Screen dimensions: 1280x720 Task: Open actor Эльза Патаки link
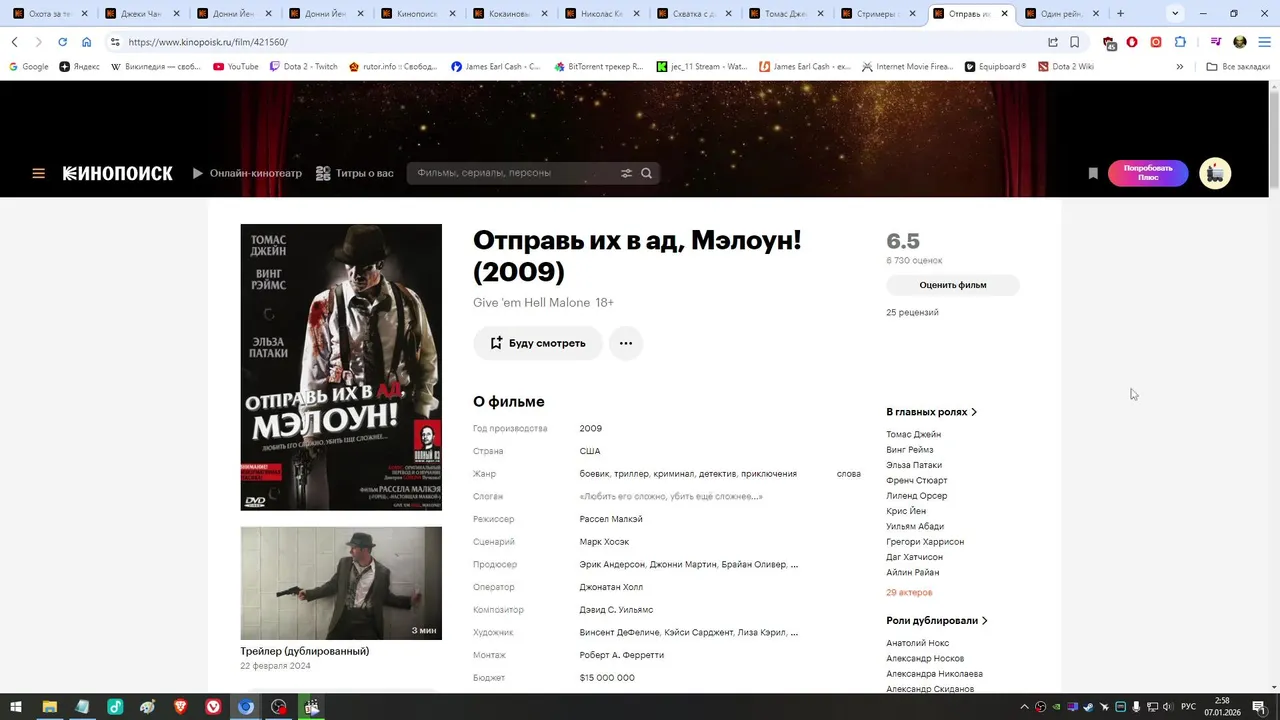pos(914,465)
